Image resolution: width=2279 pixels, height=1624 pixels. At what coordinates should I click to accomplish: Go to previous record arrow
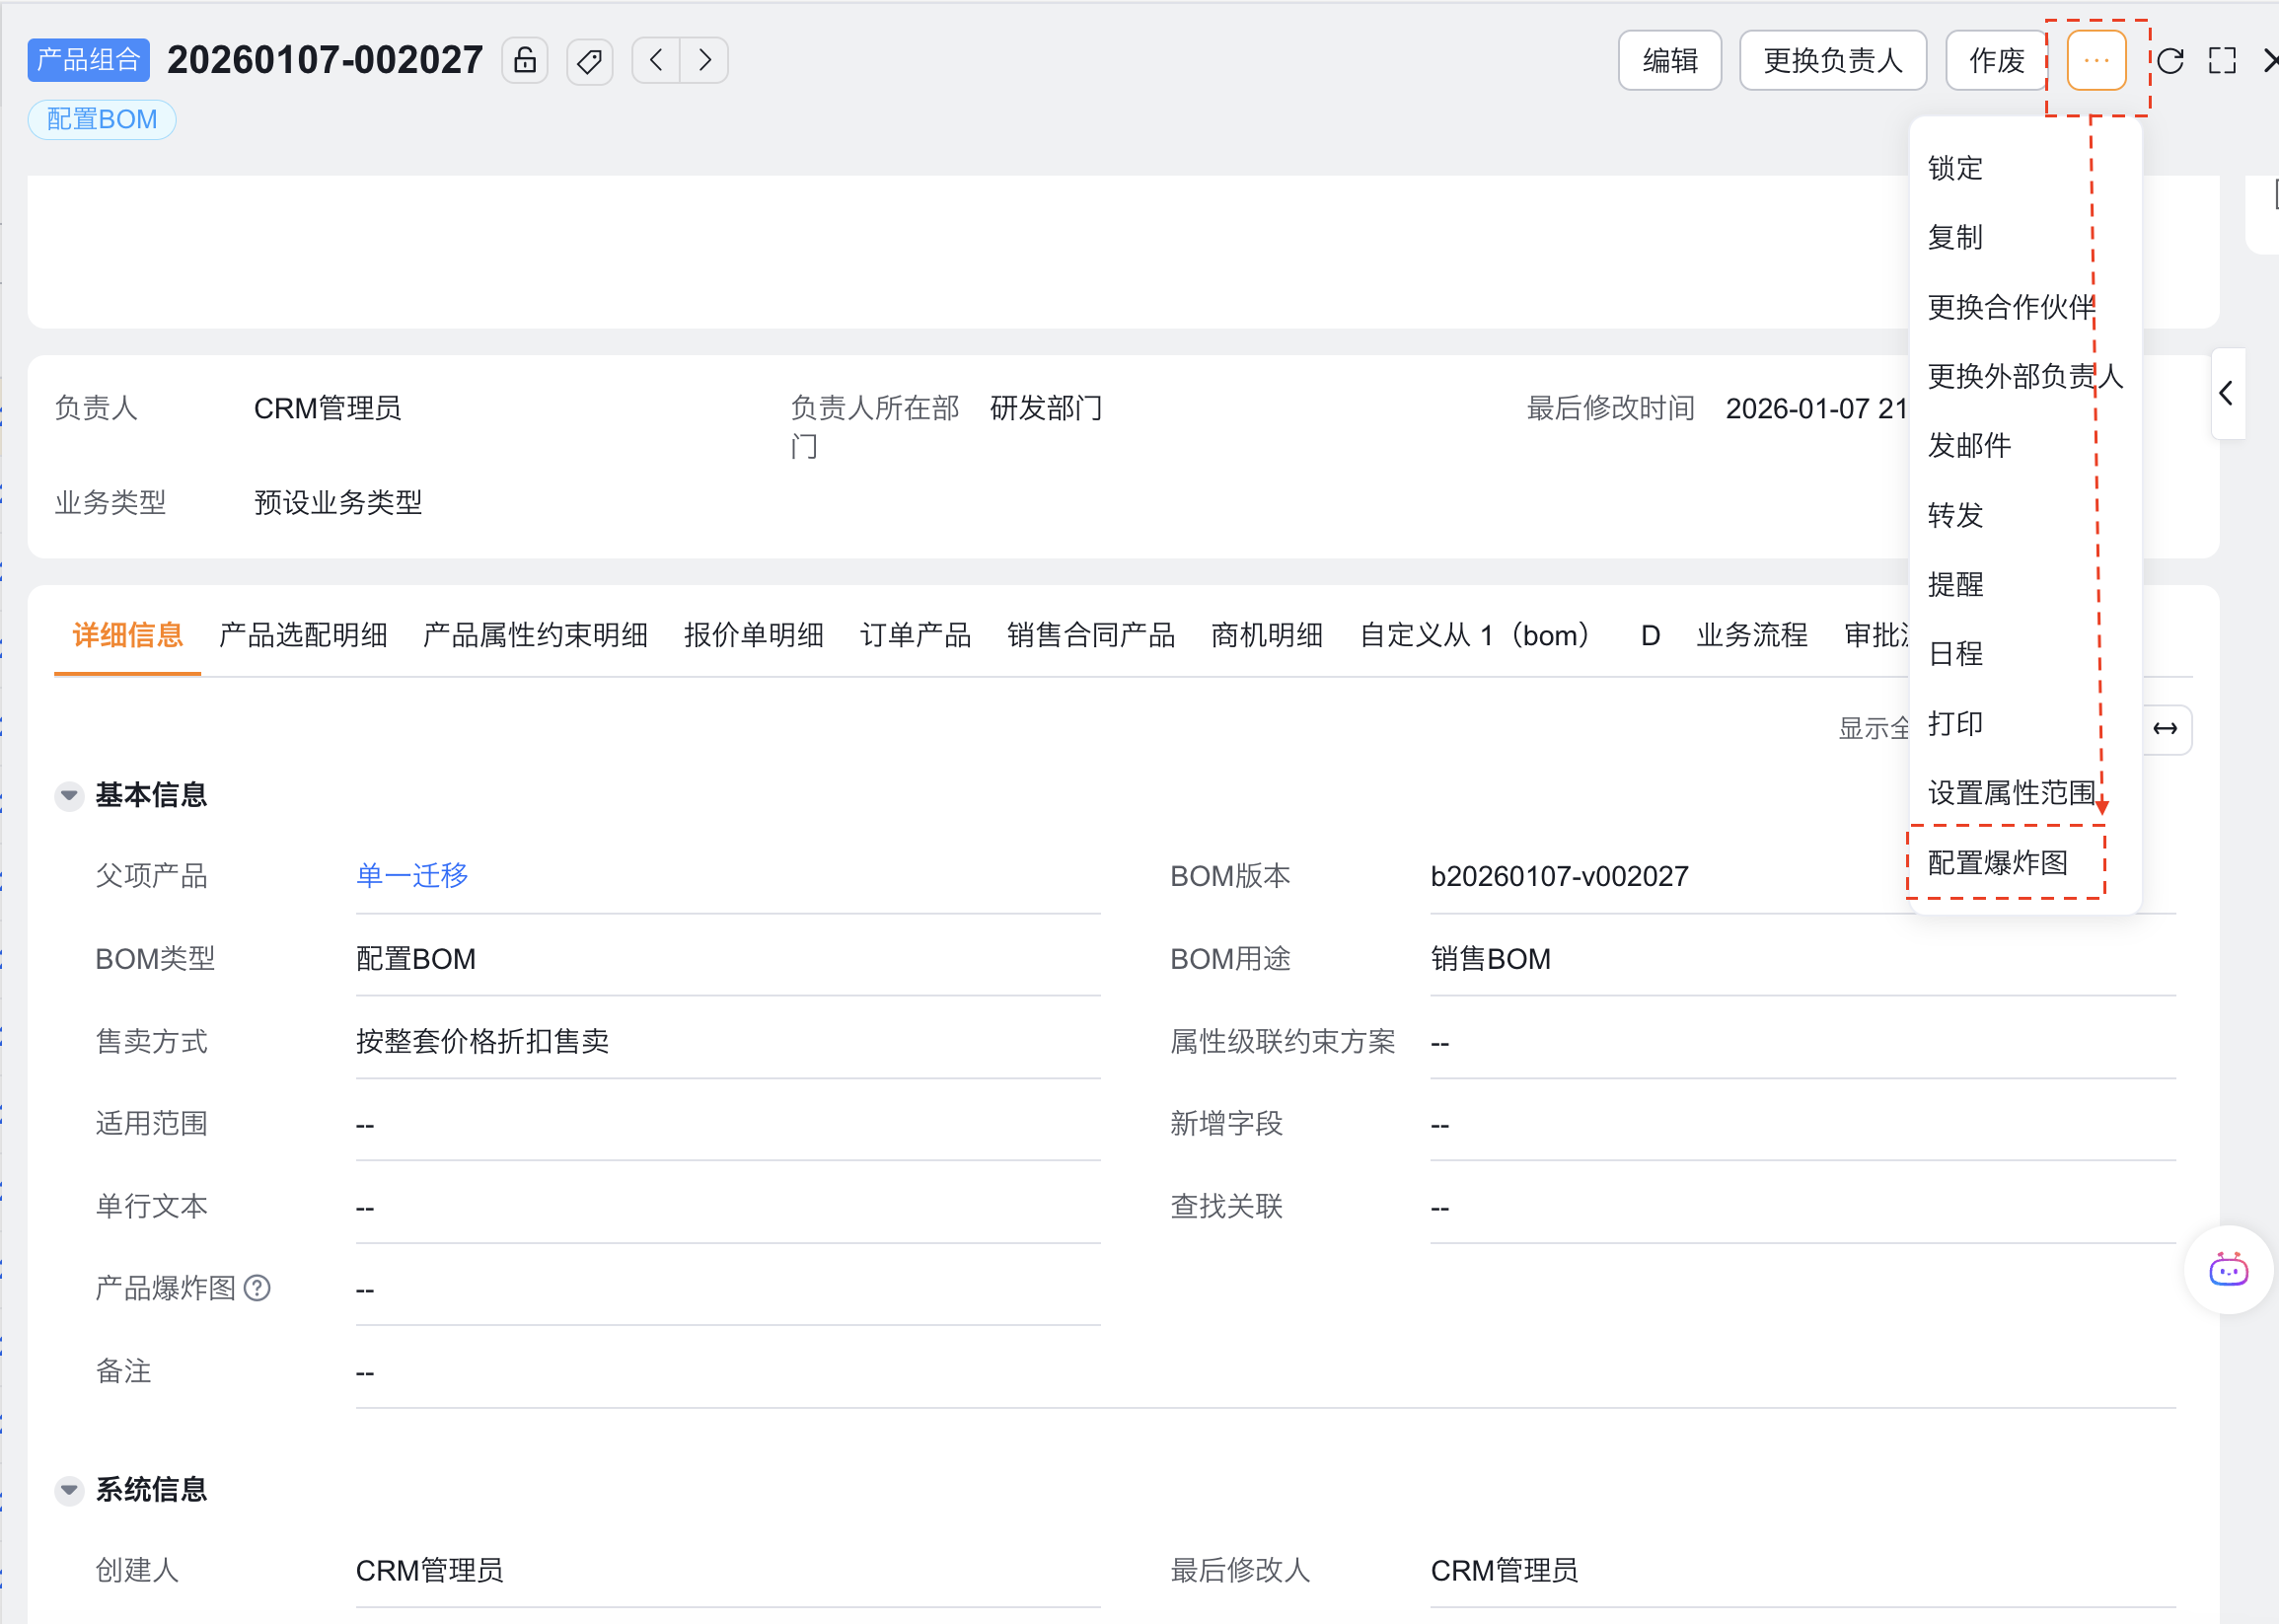(x=656, y=61)
